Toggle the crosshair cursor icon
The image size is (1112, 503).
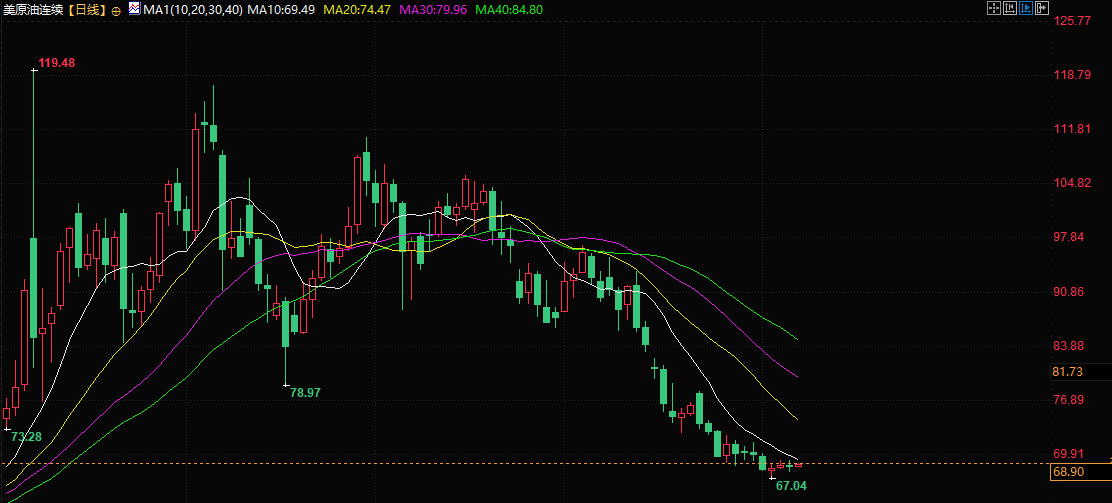[994, 8]
